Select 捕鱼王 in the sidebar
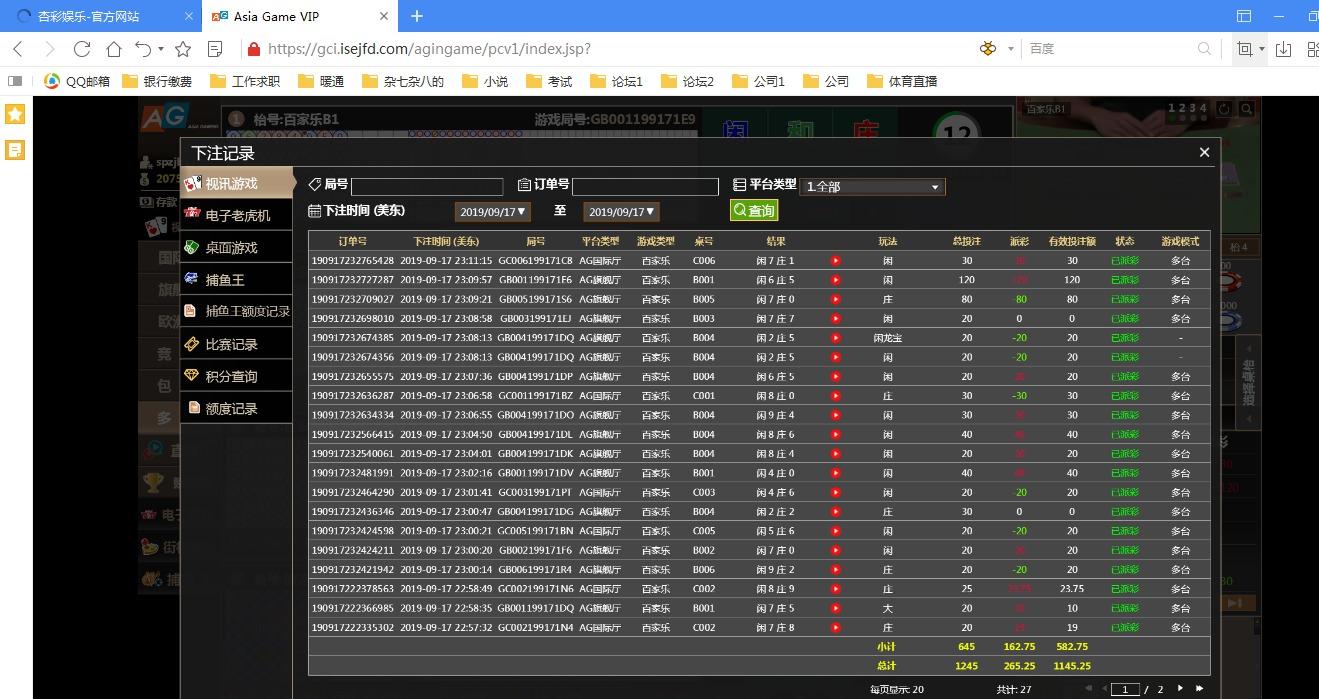1319x699 pixels. [225, 280]
